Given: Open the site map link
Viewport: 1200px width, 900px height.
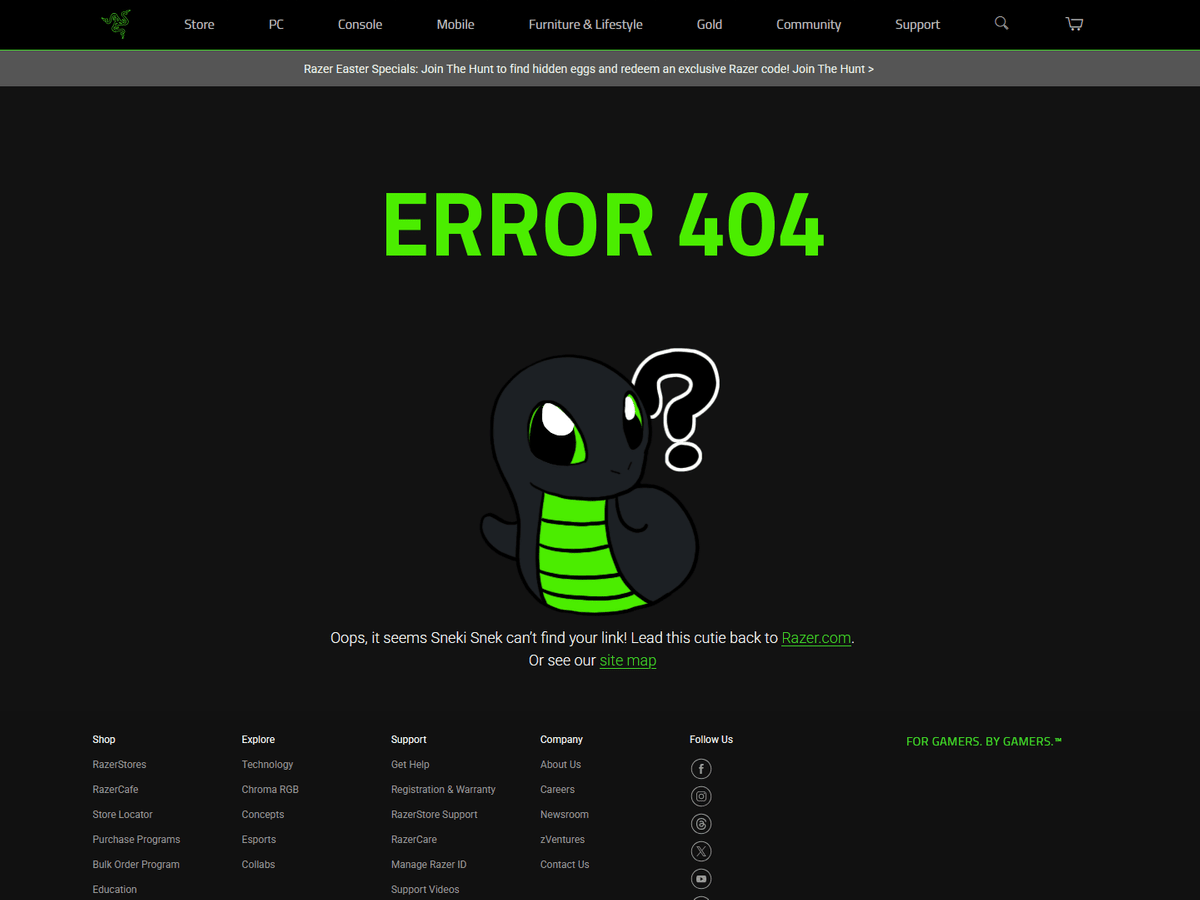Looking at the screenshot, I should (x=628, y=661).
